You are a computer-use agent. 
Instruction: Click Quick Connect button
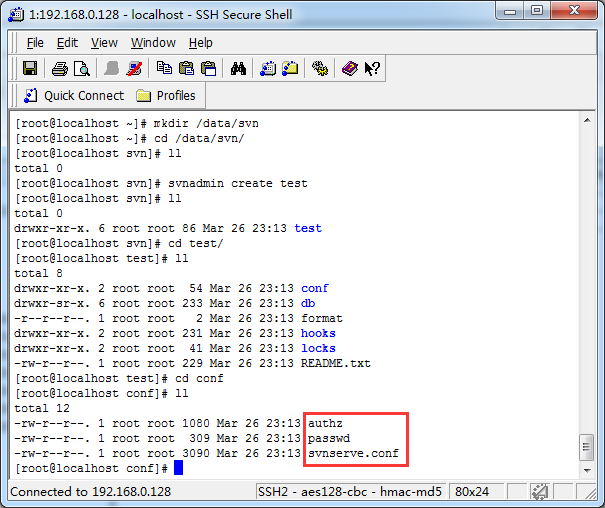[74, 96]
